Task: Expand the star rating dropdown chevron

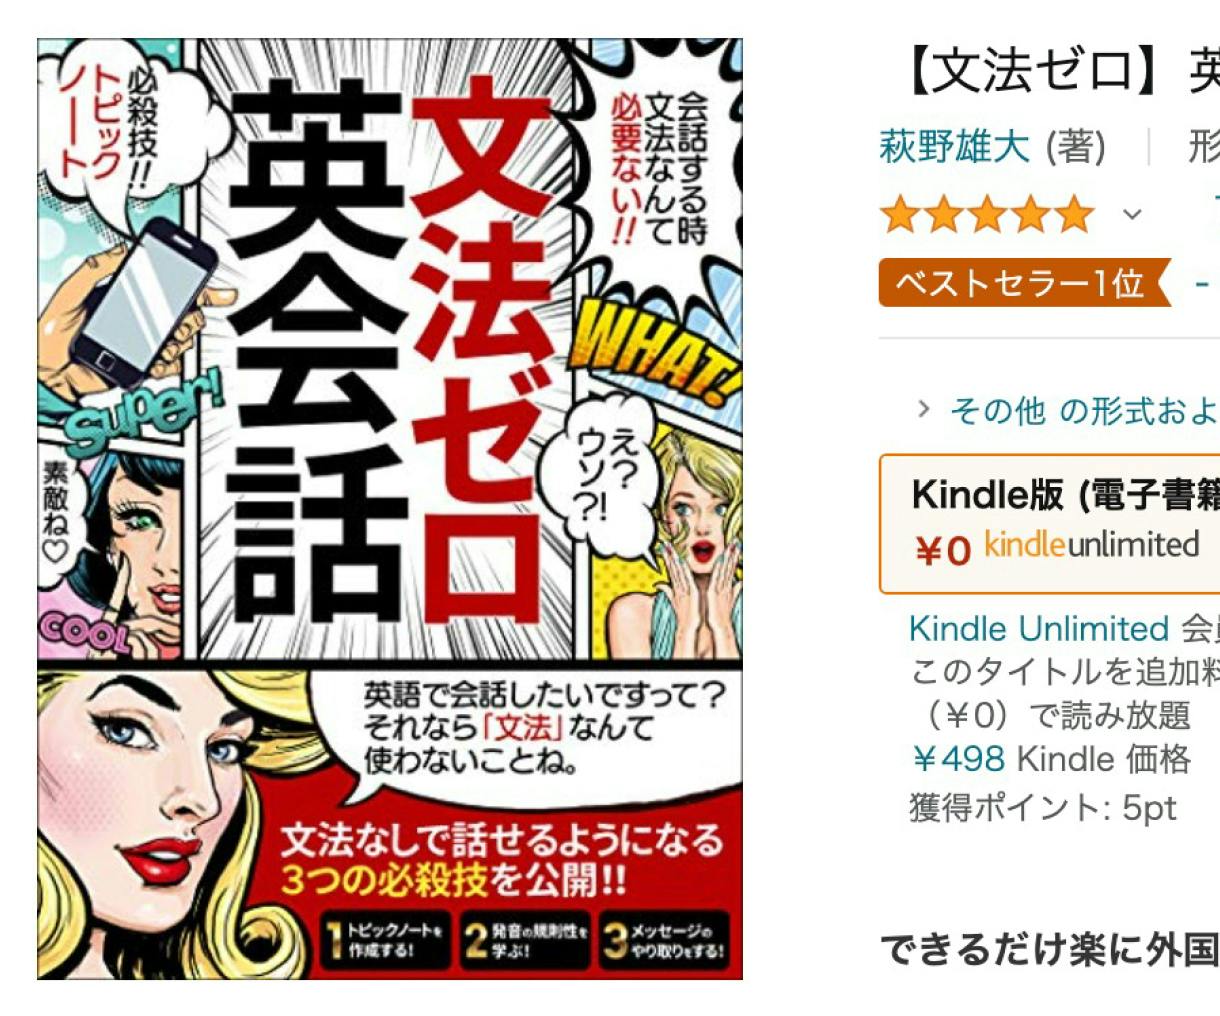Action: [1132, 214]
